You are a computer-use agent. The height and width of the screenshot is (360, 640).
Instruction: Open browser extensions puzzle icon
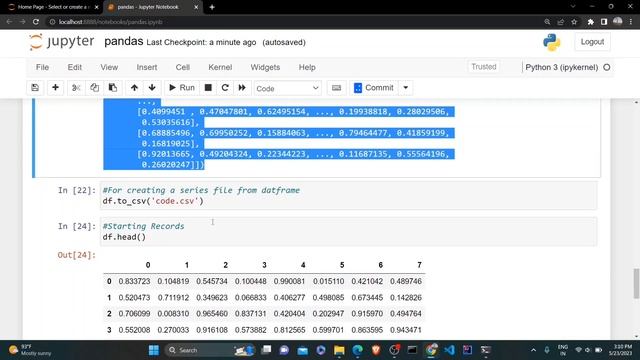(x=591, y=22)
